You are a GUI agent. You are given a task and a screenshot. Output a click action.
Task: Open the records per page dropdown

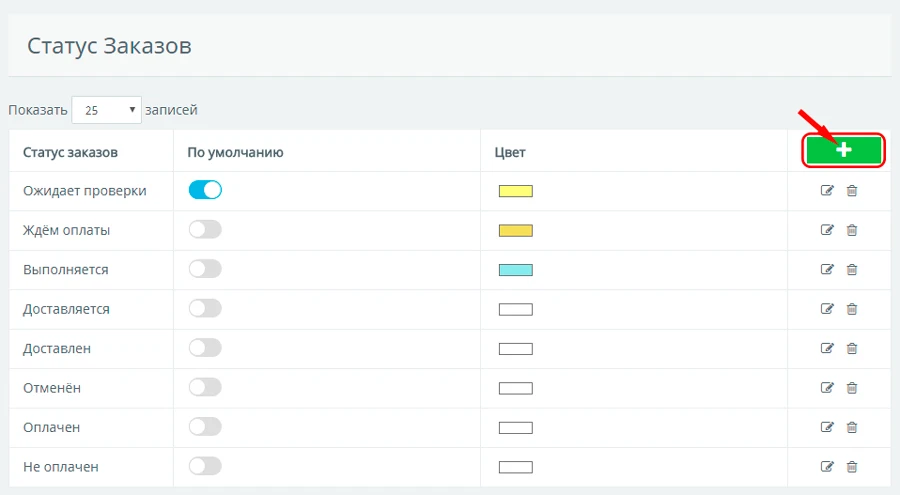pyautogui.click(x=105, y=110)
